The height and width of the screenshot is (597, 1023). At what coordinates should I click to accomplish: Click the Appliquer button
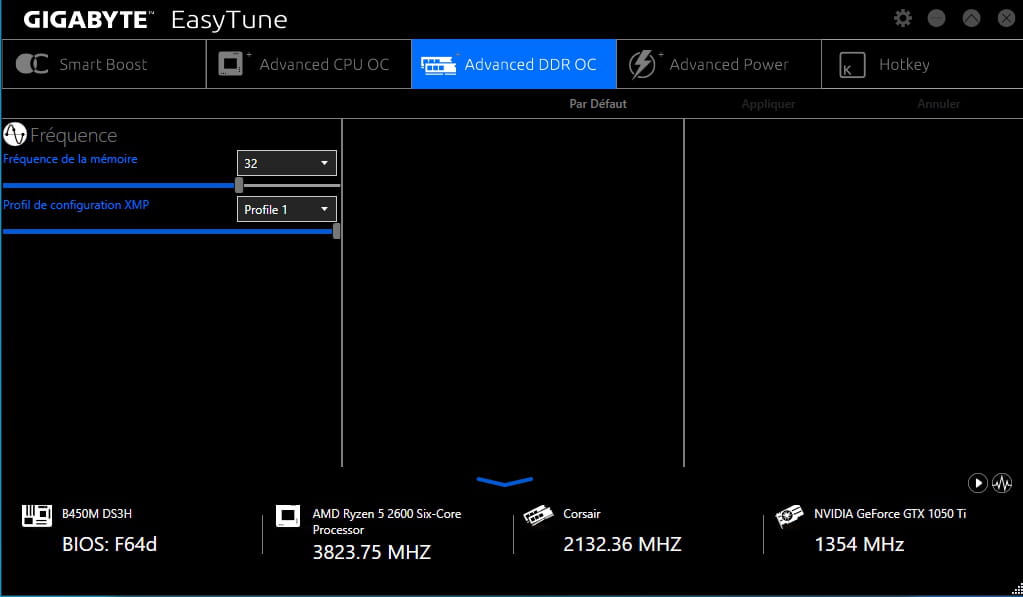click(768, 104)
